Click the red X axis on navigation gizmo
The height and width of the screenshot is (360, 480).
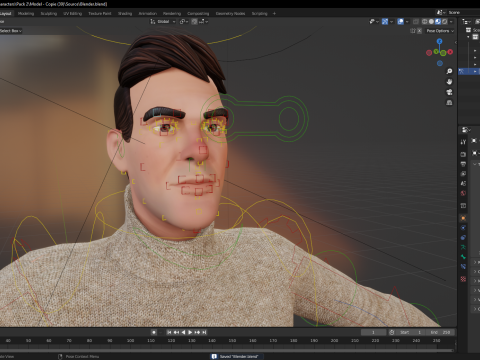450,52
